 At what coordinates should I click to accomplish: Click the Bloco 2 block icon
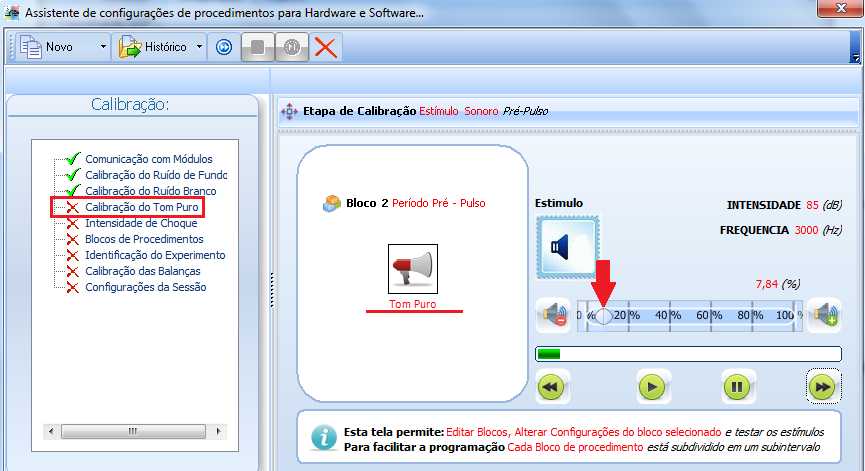click(x=332, y=204)
